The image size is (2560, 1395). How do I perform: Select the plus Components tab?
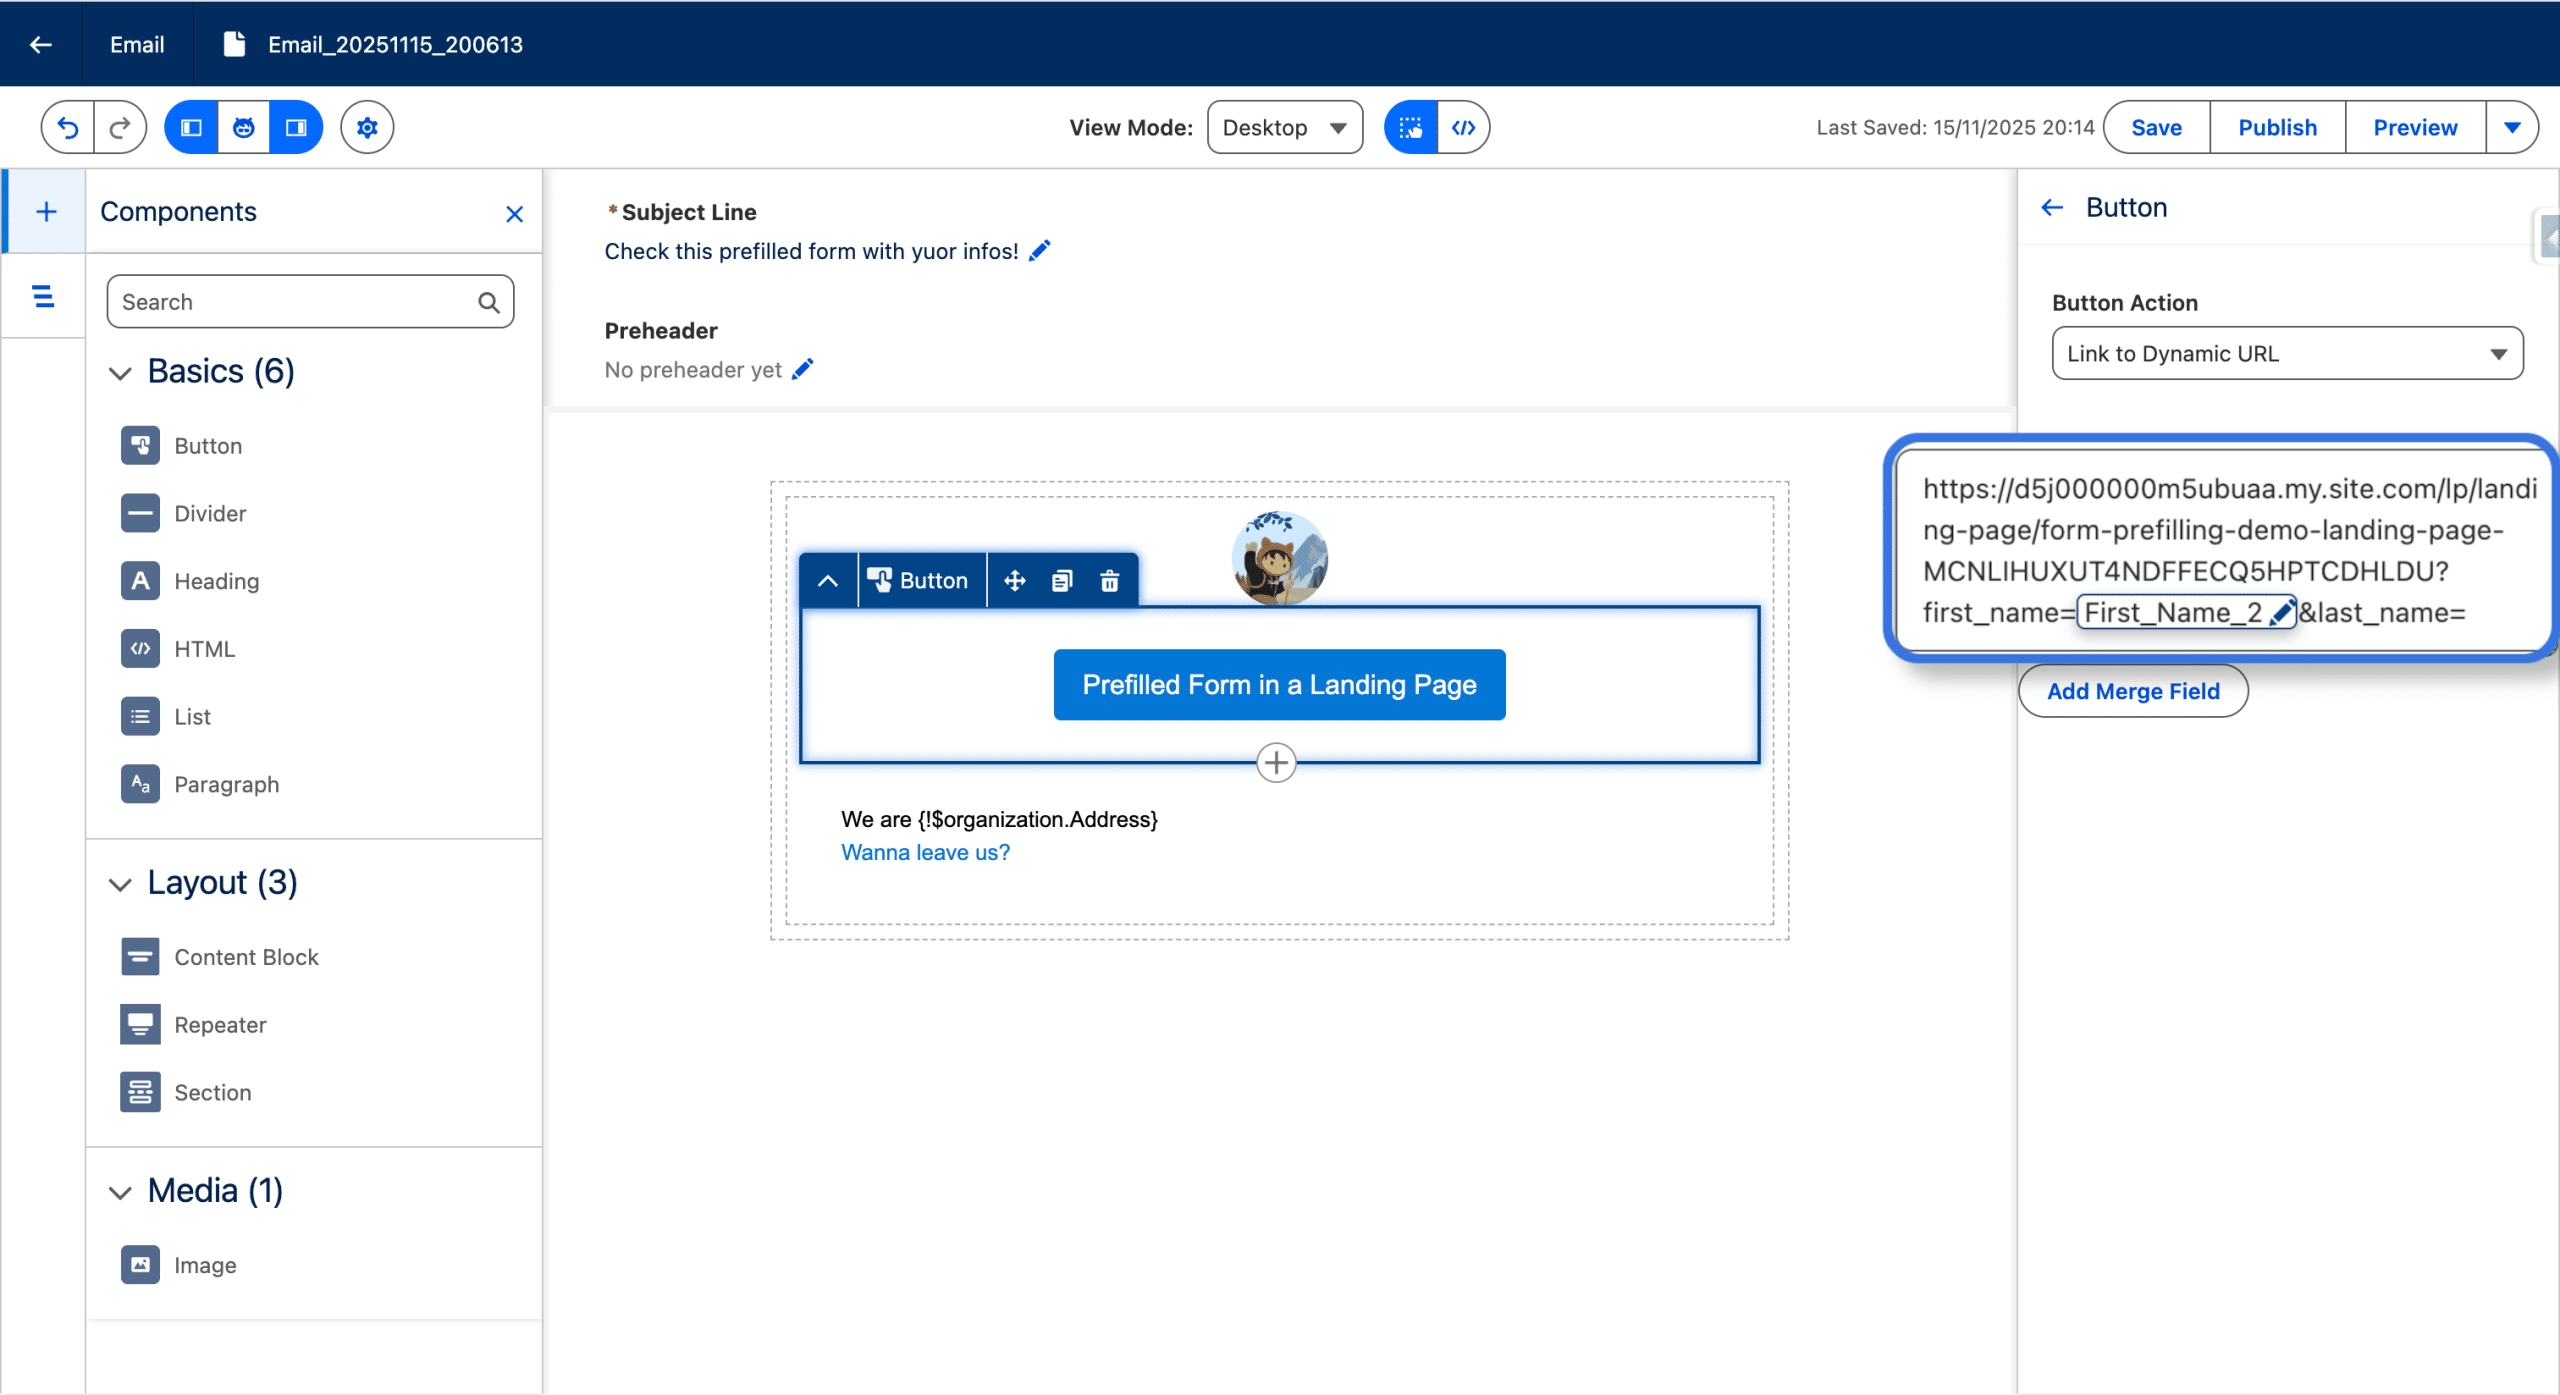[46, 212]
